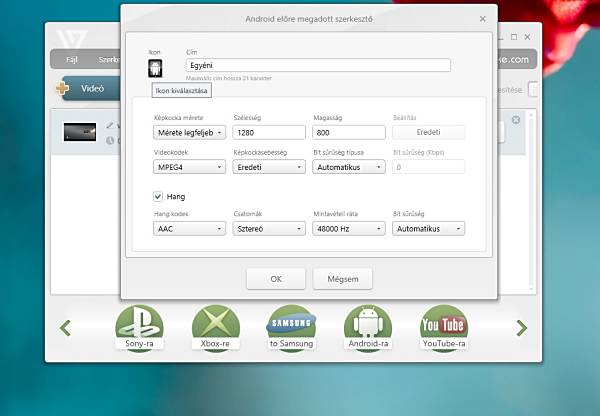Image resolution: width=600 pixels, height=416 pixels.
Task: Select the Android-ra output icon
Action: (368, 328)
